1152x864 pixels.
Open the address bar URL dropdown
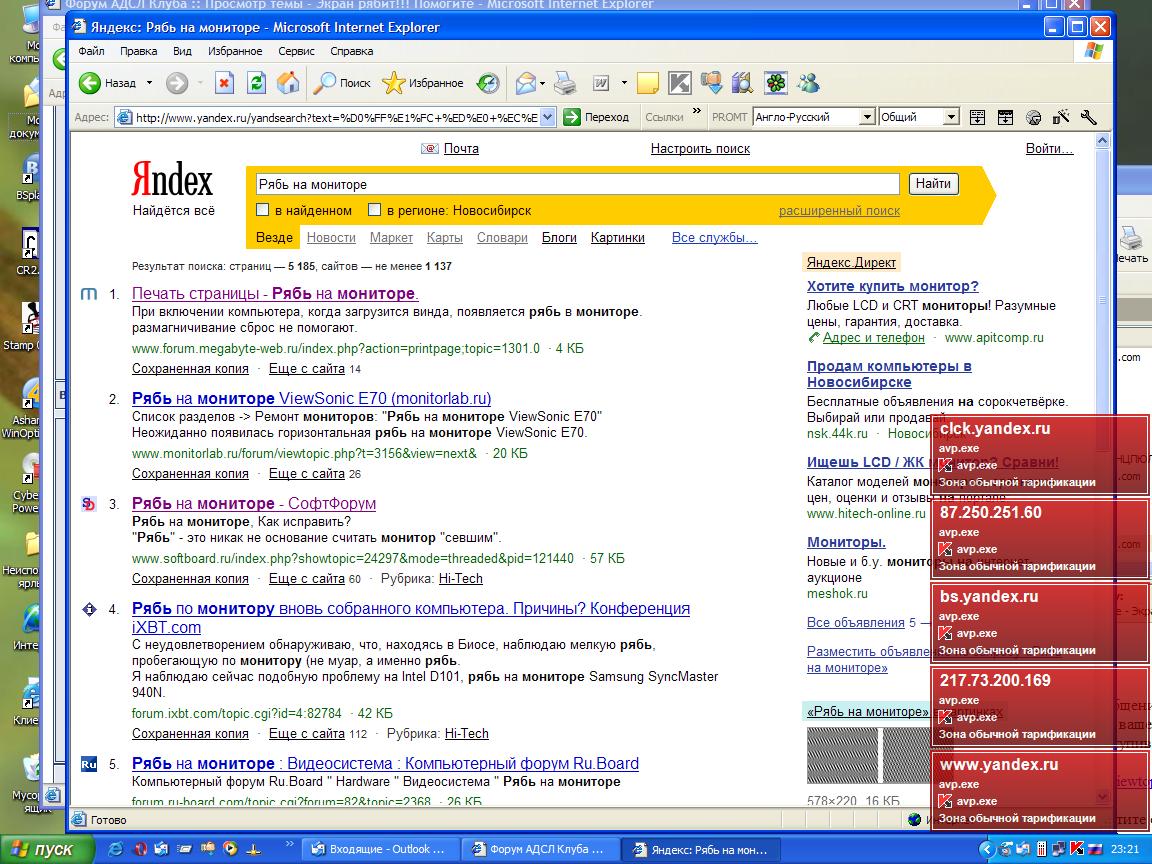point(547,117)
